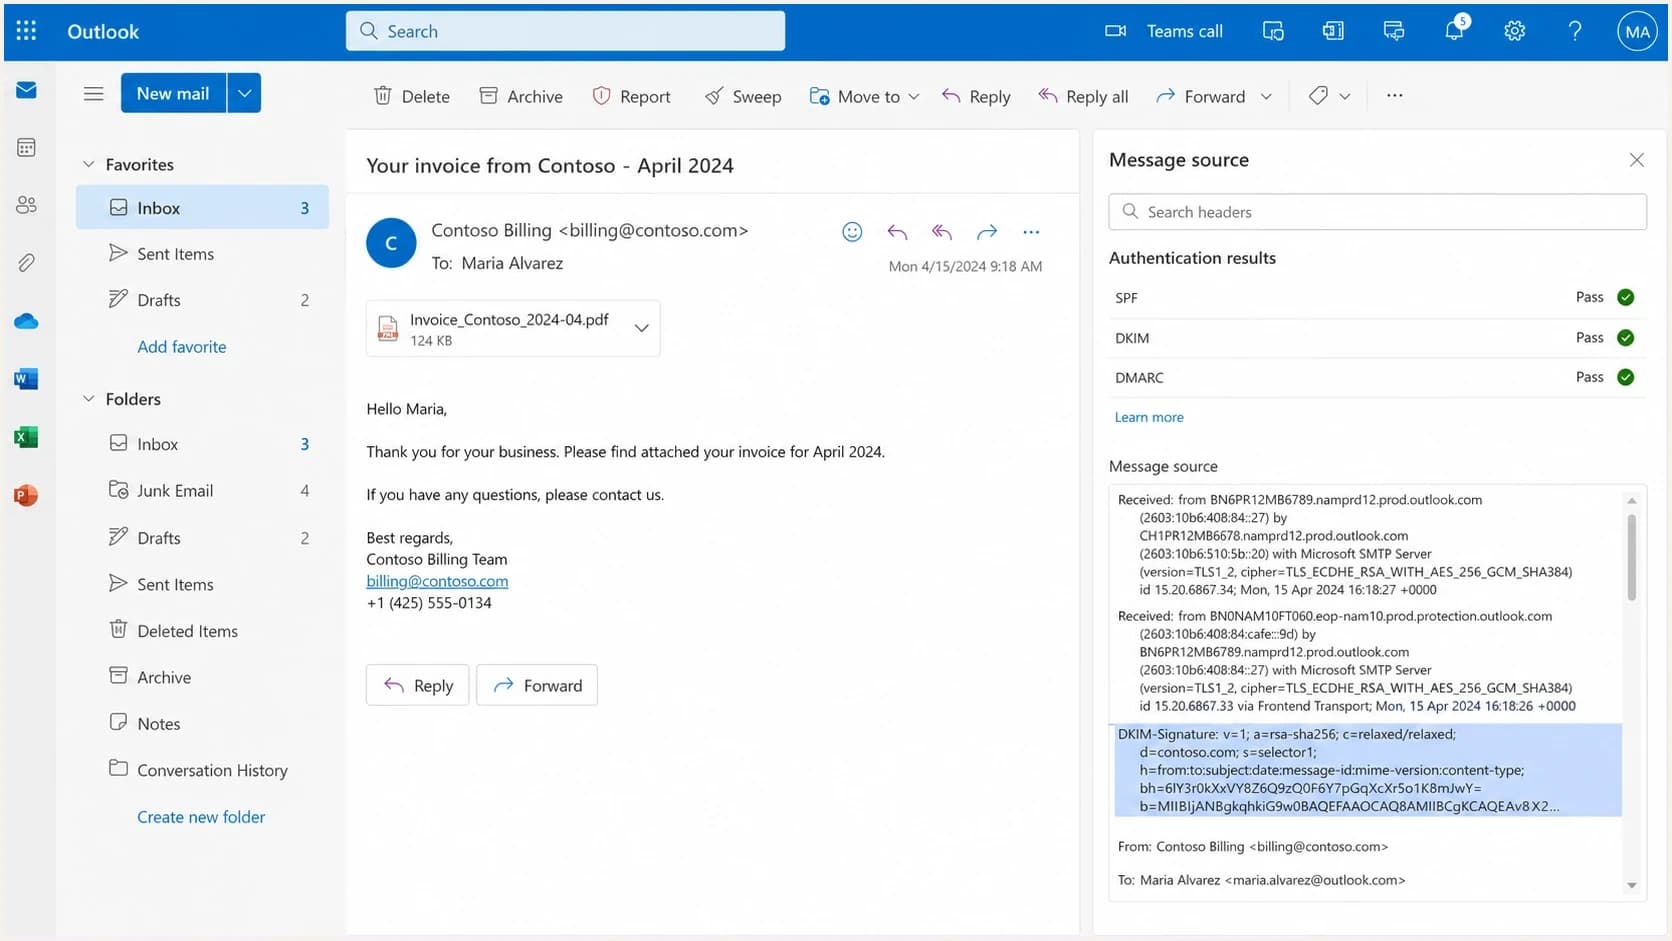Archive the open message
Image resolution: width=1672 pixels, height=941 pixels.
pos(521,96)
